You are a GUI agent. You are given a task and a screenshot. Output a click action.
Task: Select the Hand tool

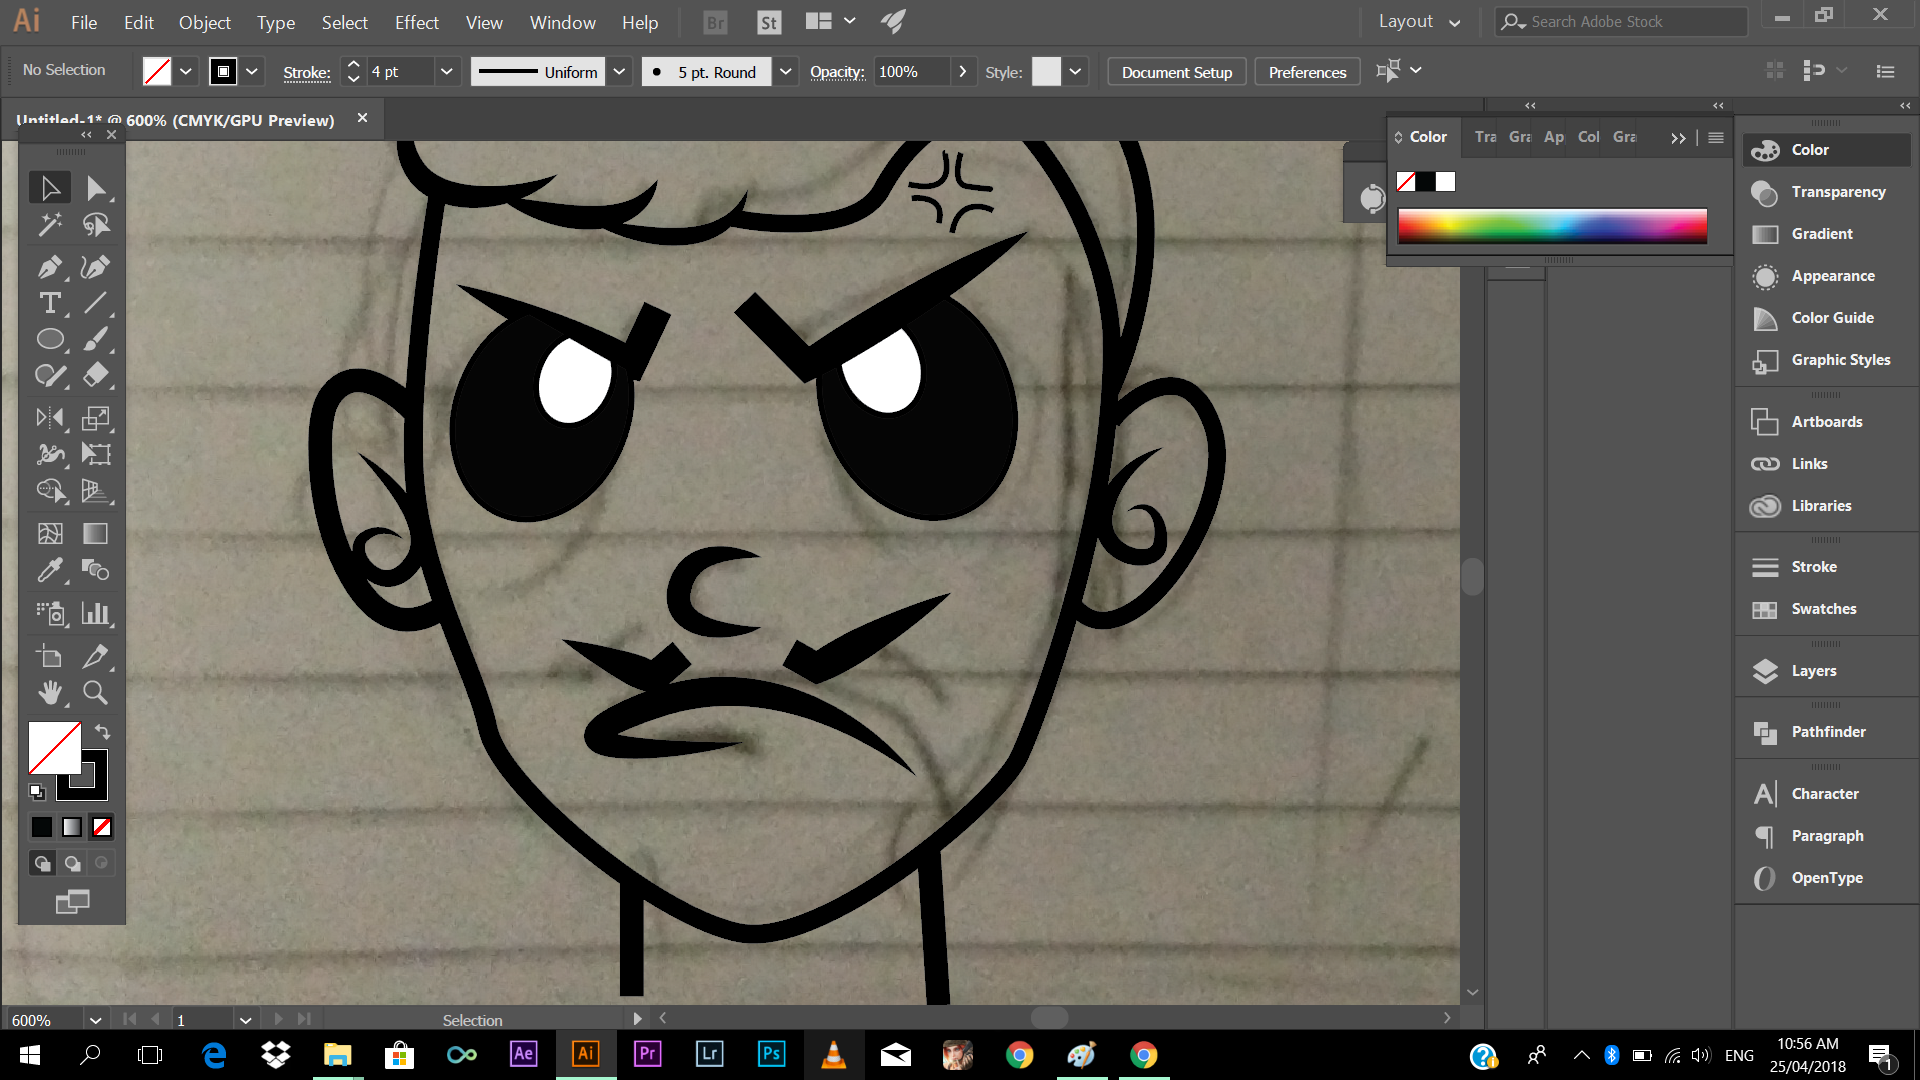[x=49, y=692]
